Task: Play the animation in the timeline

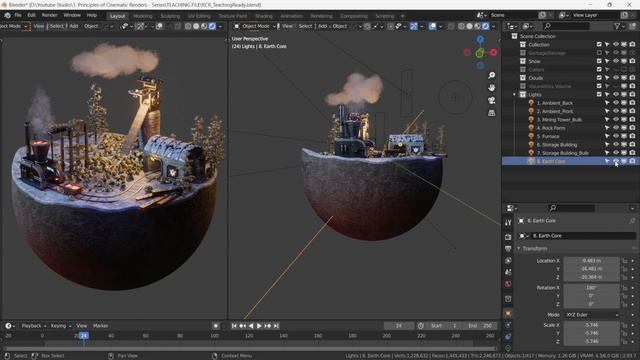Action: pos(259,326)
